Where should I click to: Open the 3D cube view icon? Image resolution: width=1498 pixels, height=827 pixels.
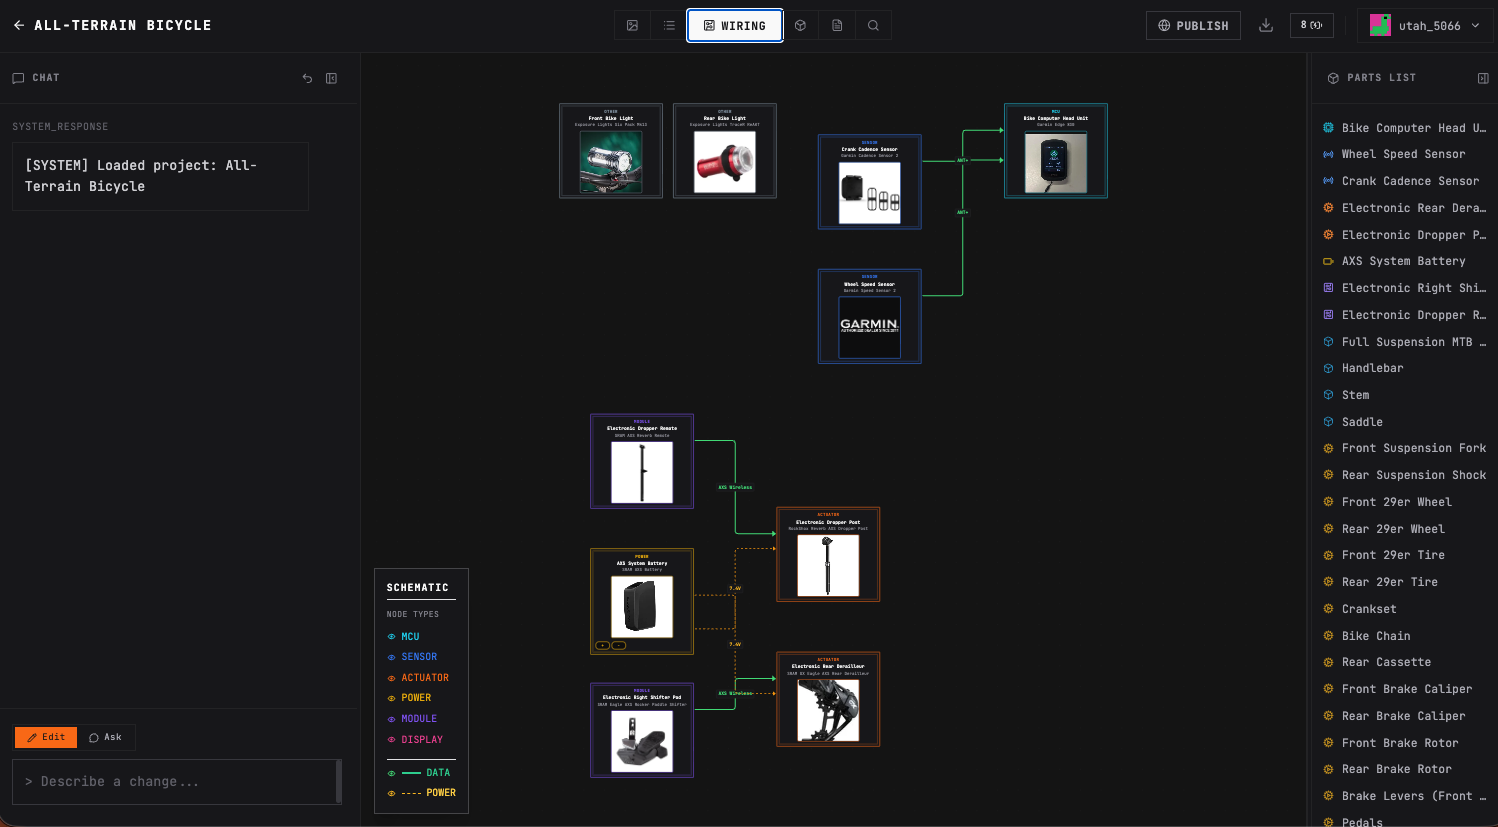(x=800, y=26)
